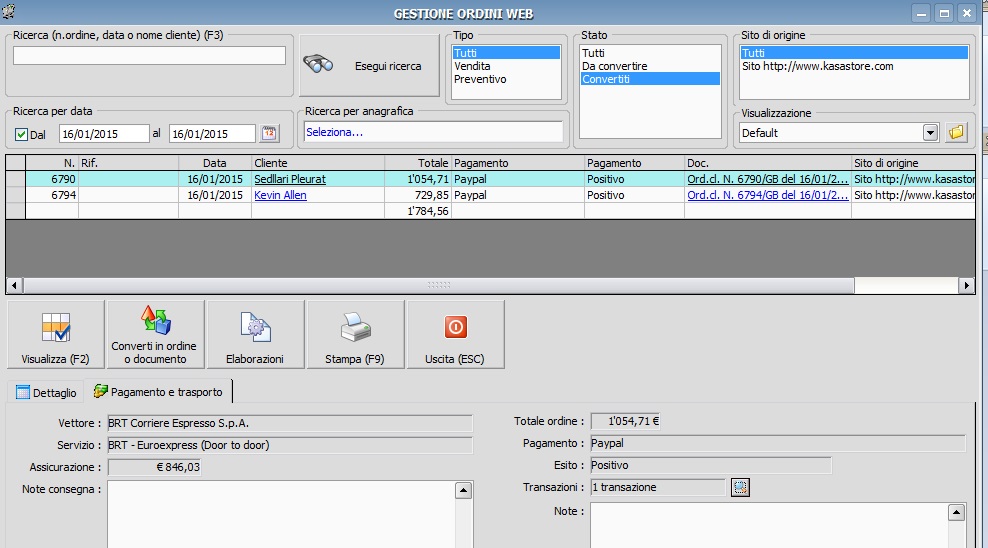The height and width of the screenshot is (548, 988).
Task: Toggle the Dal date filter checkbox
Action: point(21,134)
